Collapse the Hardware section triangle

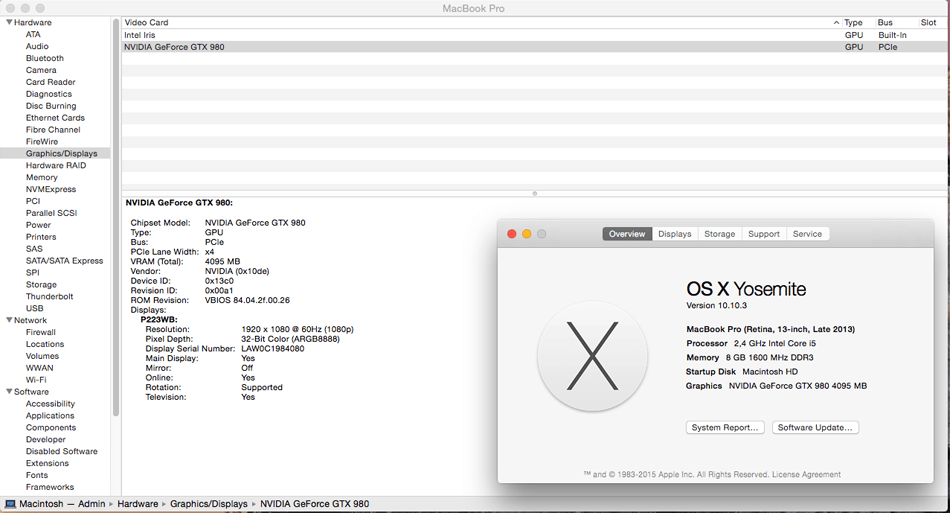point(9,22)
